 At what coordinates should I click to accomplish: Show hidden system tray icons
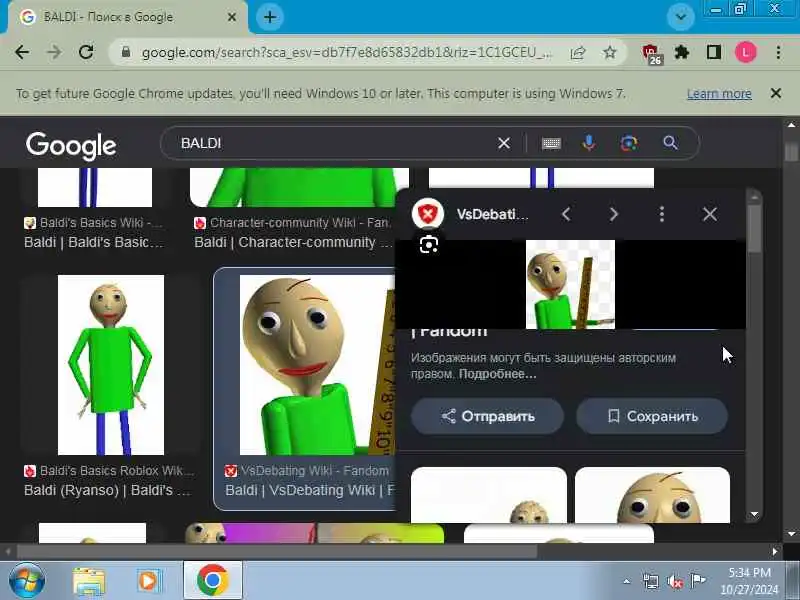pyautogui.click(x=627, y=581)
